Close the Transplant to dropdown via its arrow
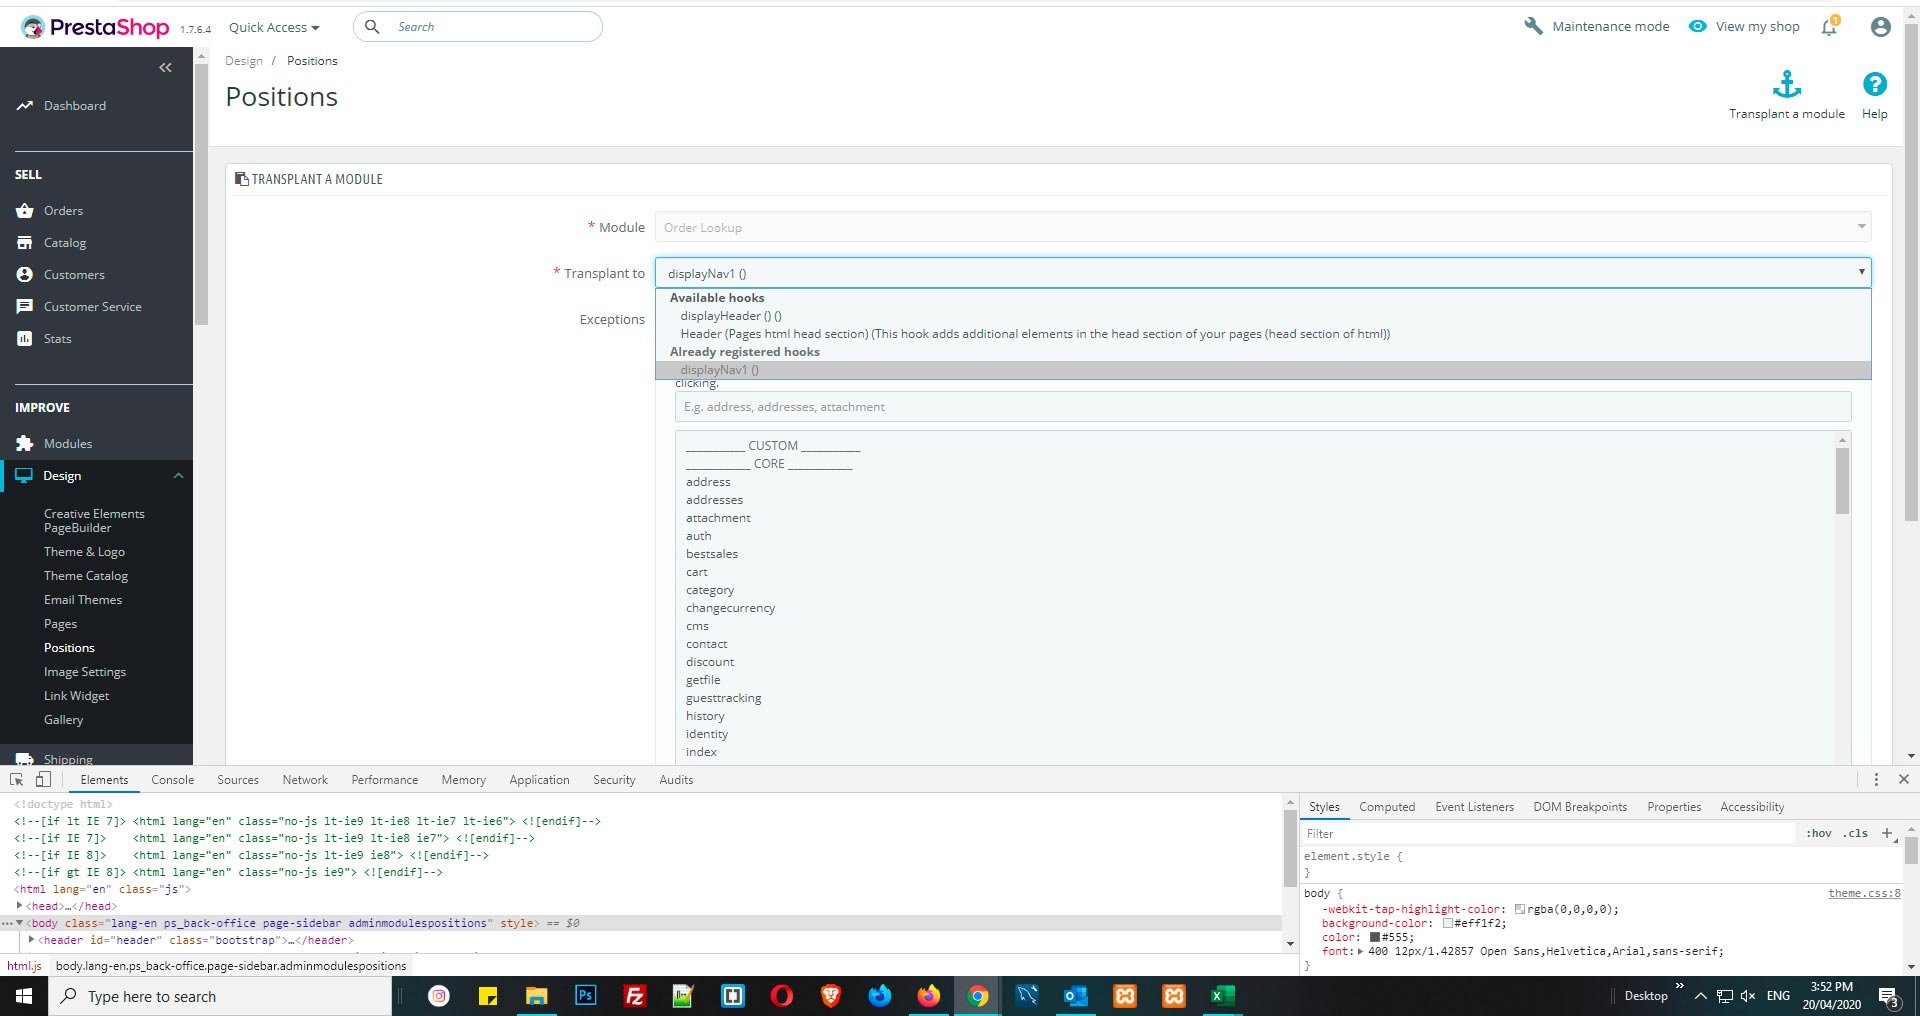Image resolution: width=1920 pixels, height=1016 pixels. click(1861, 272)
